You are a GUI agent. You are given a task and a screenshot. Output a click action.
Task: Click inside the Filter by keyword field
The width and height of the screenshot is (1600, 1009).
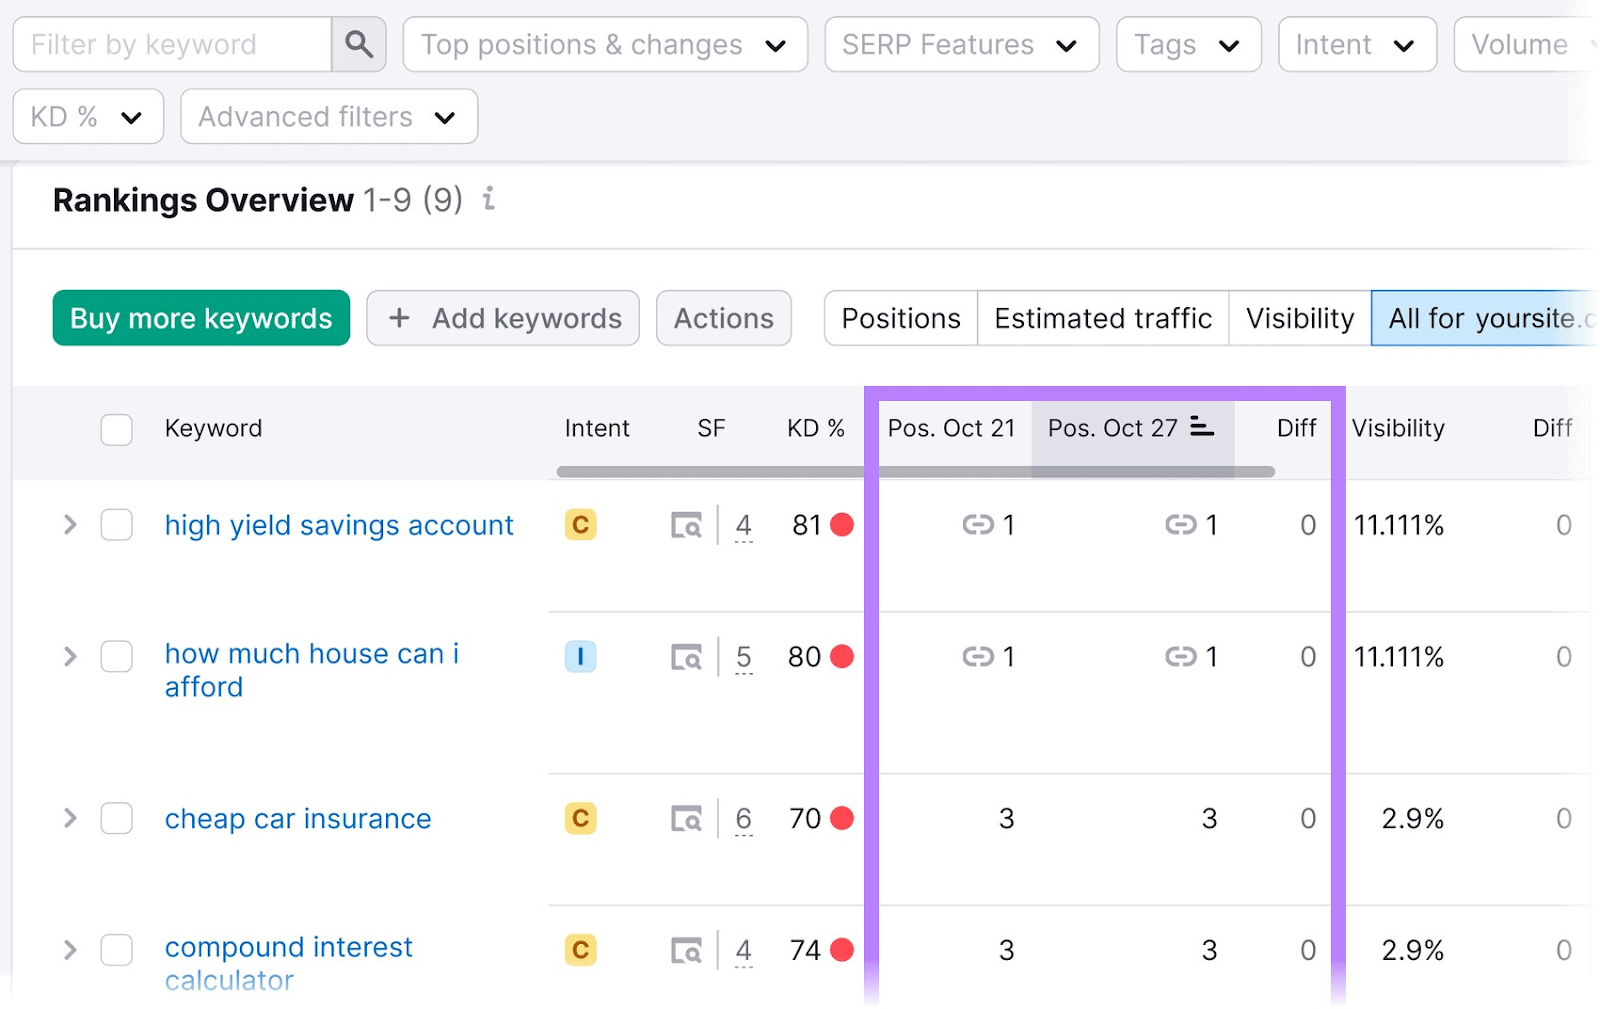170,44
